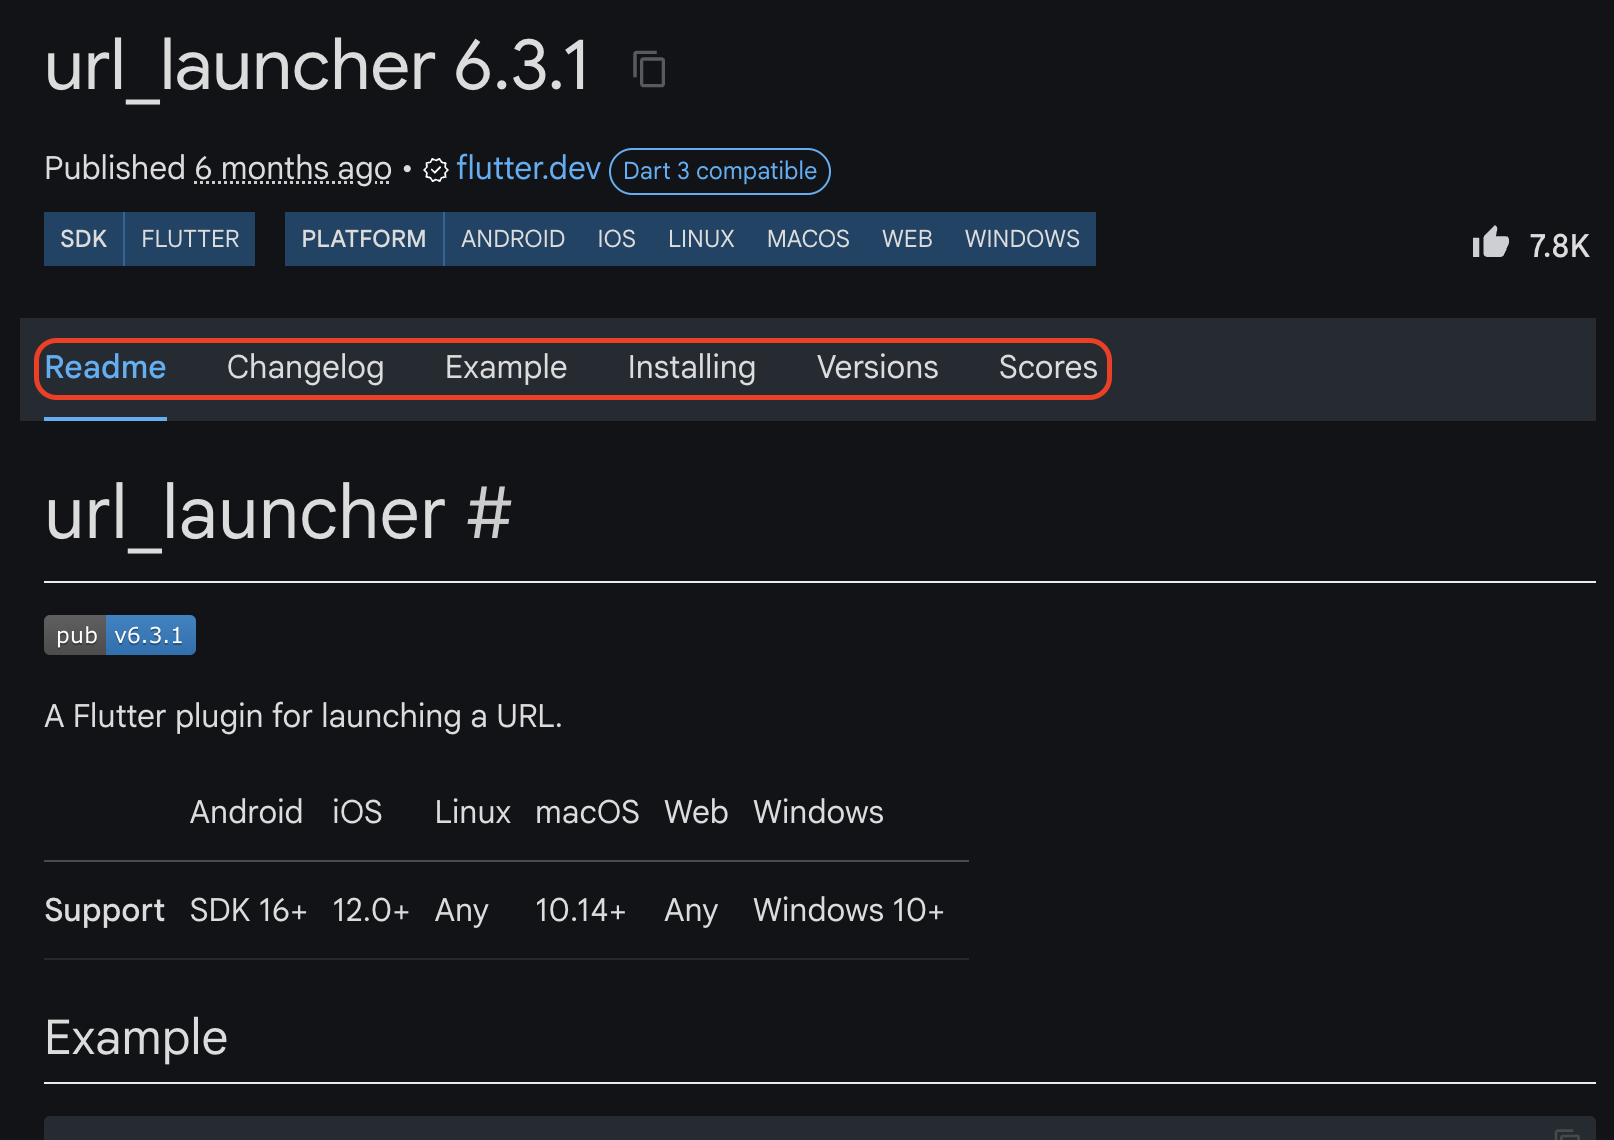Image resolution: width=1614 pixels, height=1140 pixels.
Task: Click the '10.14+' table cell
Action: (580, 910)
